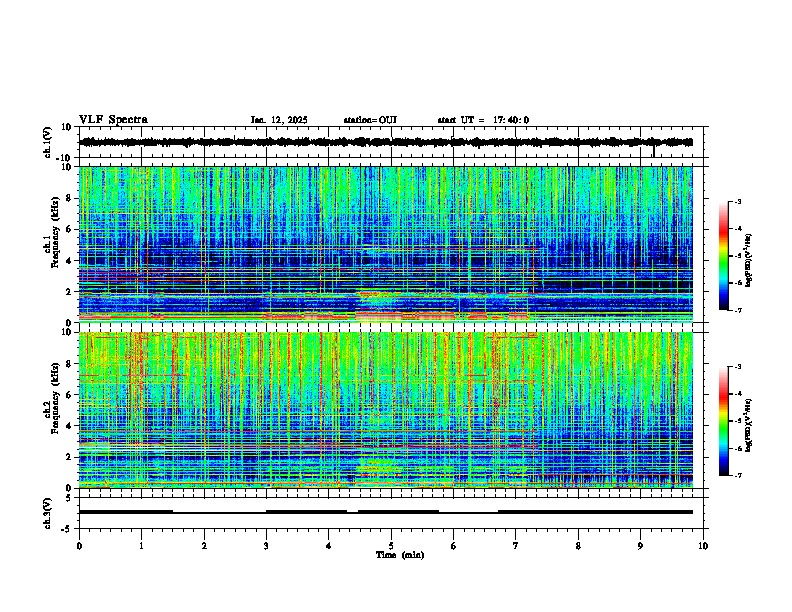Click inside the ch.1 spectrogram panel
Screen dimensions: 792x612
pos(386,244)
